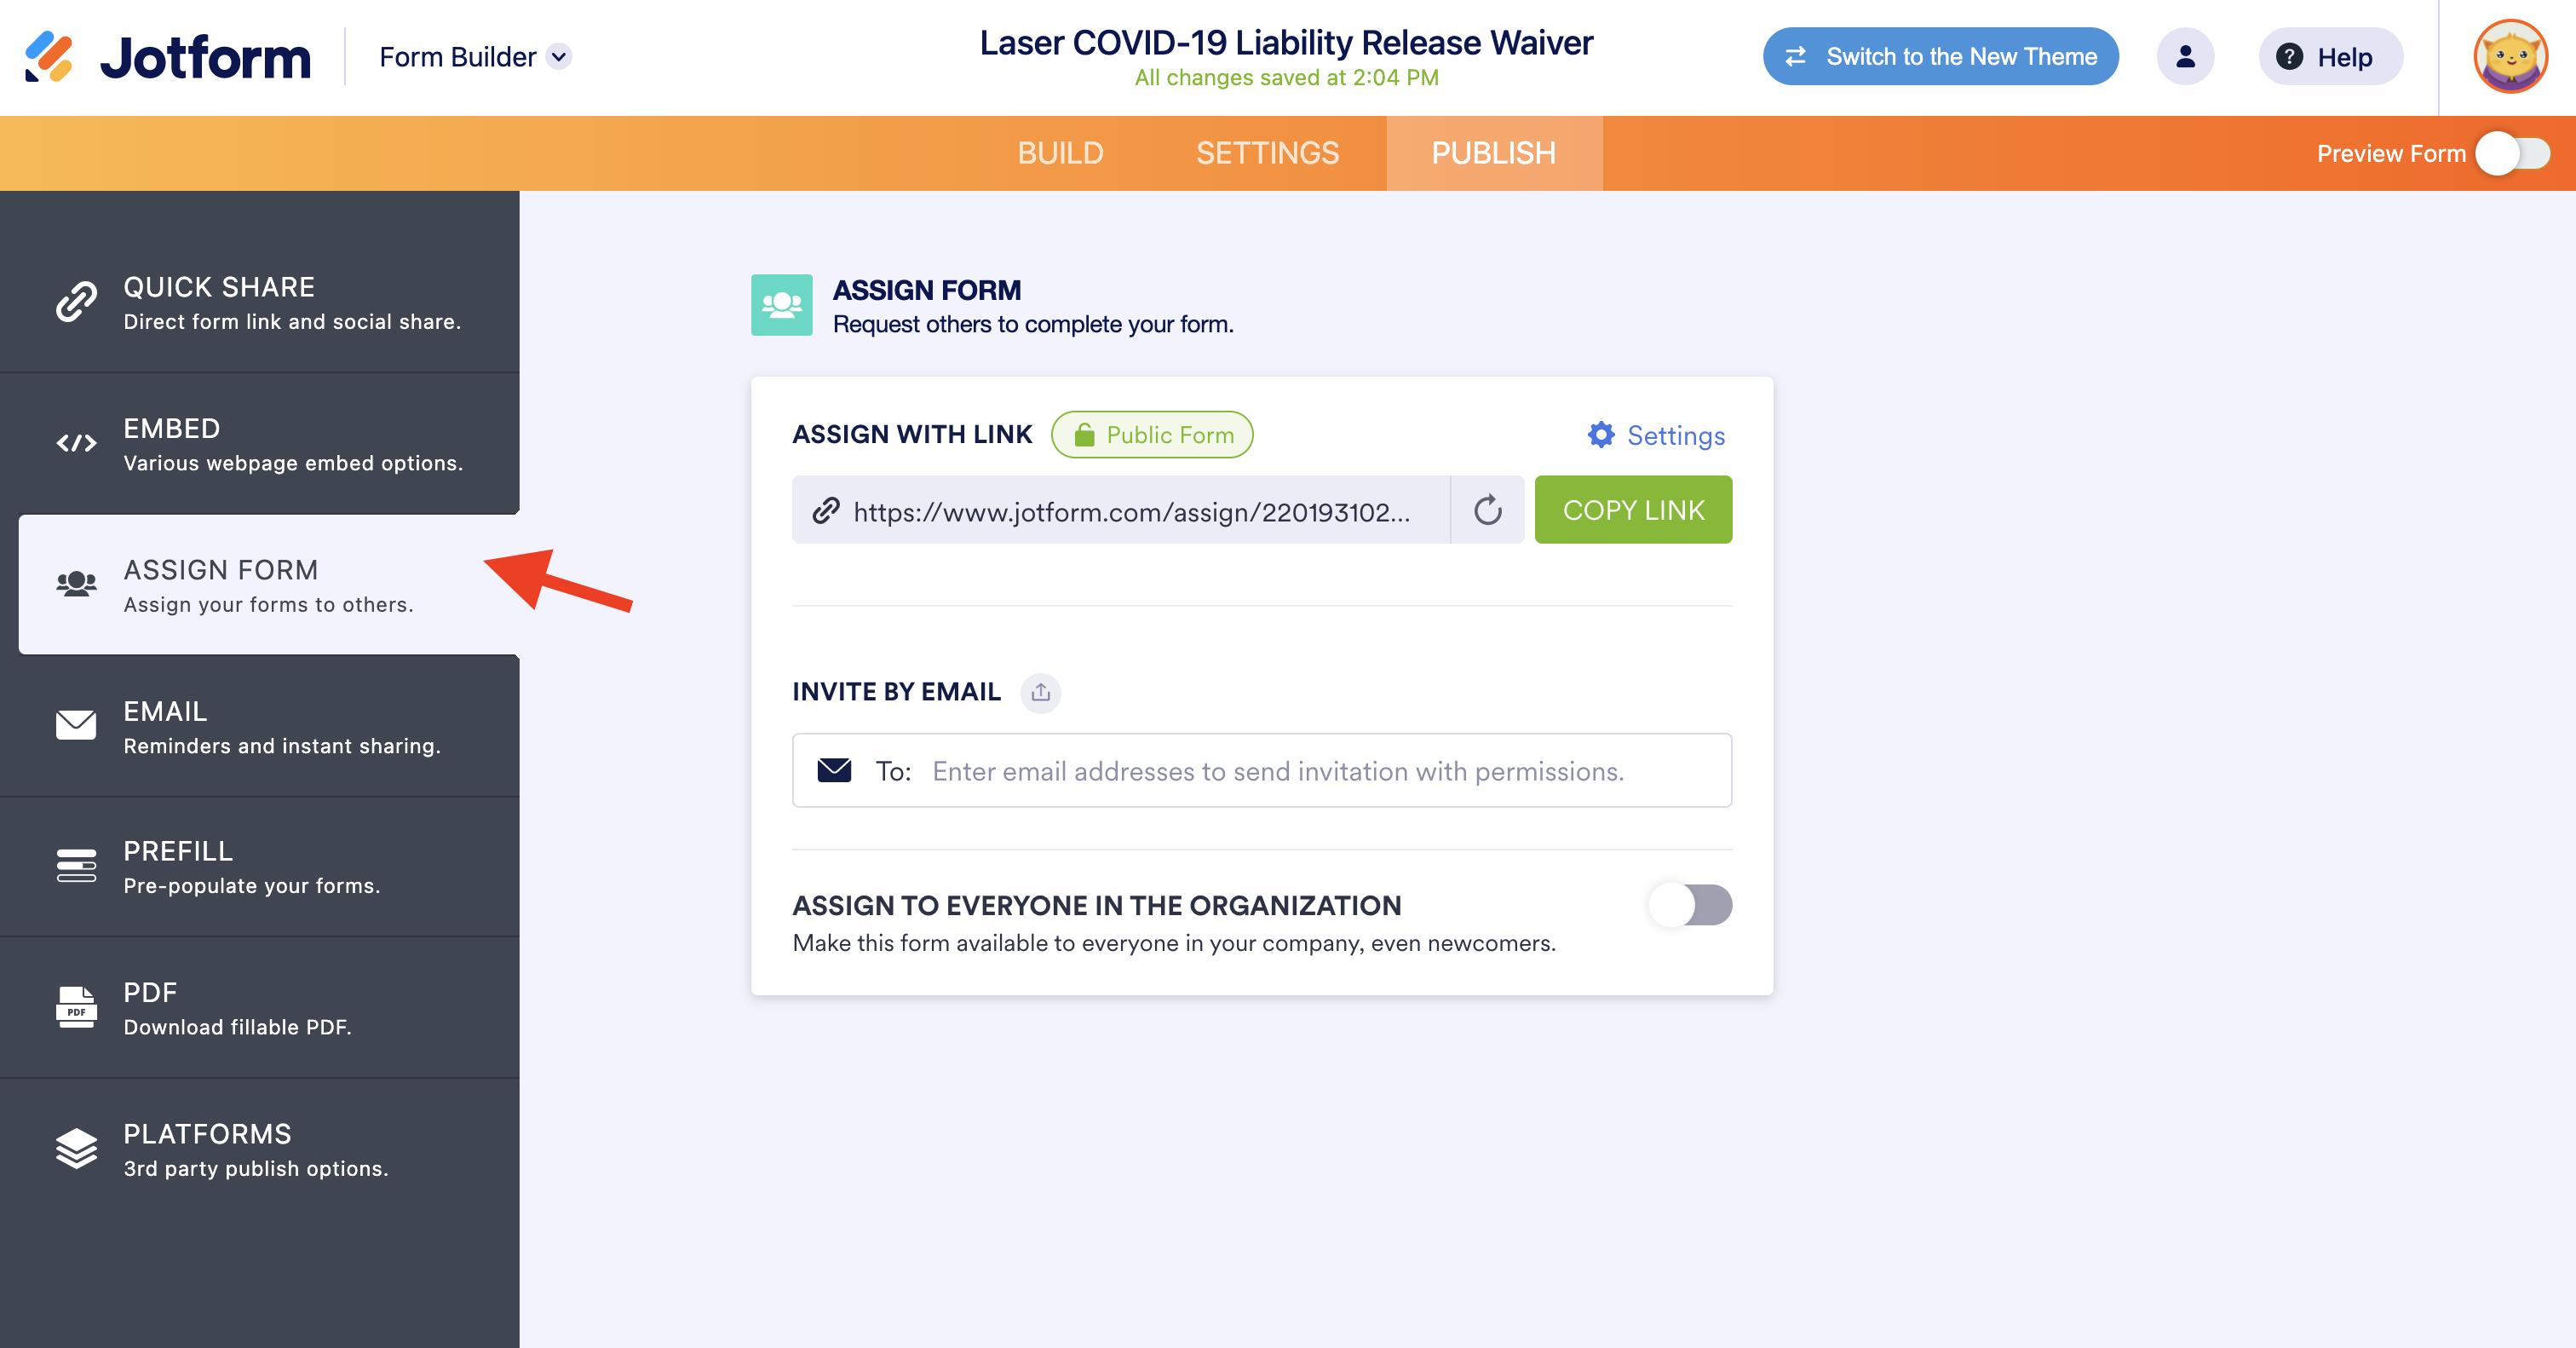The image size is (2576, 1348).
Task: Regenerate the assign link with refresh icon
Action: (1487, 510)
